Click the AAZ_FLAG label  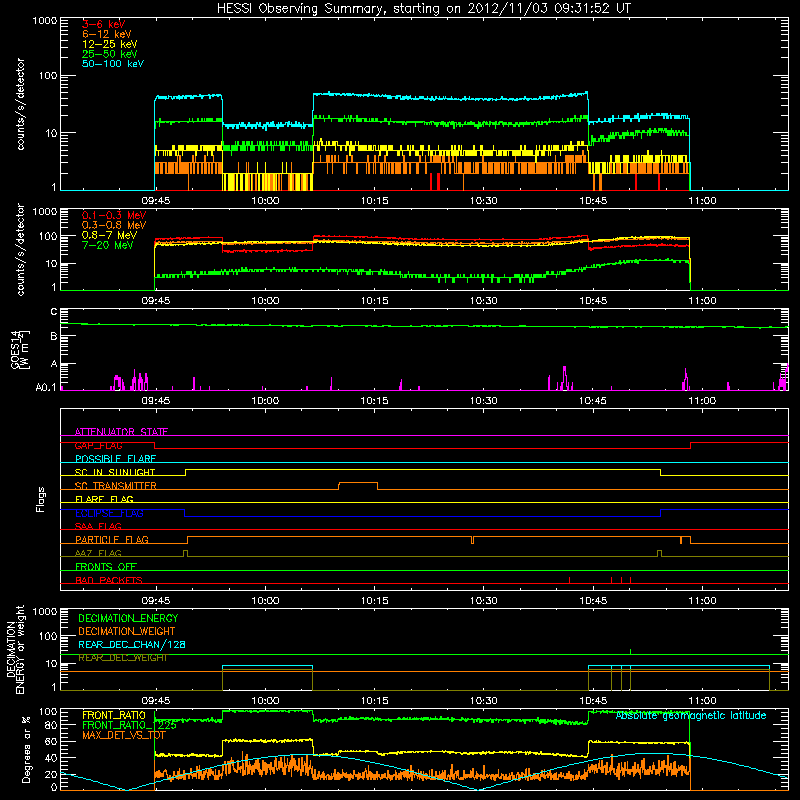(98, 553)
